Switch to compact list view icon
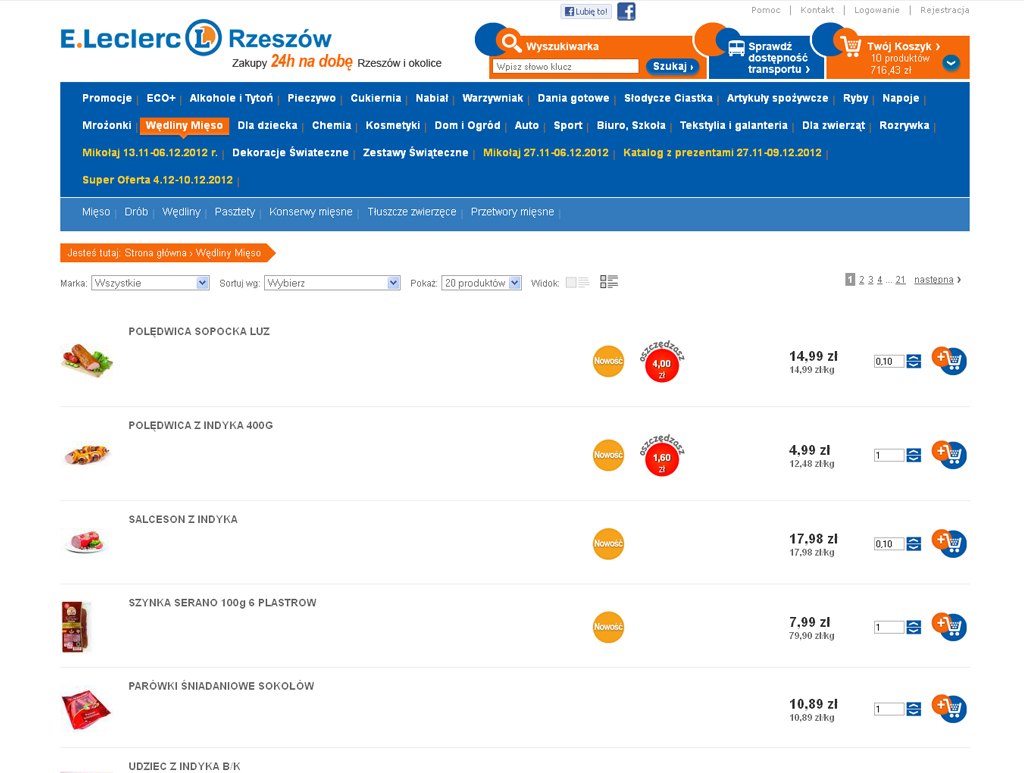 click(577, 283)
